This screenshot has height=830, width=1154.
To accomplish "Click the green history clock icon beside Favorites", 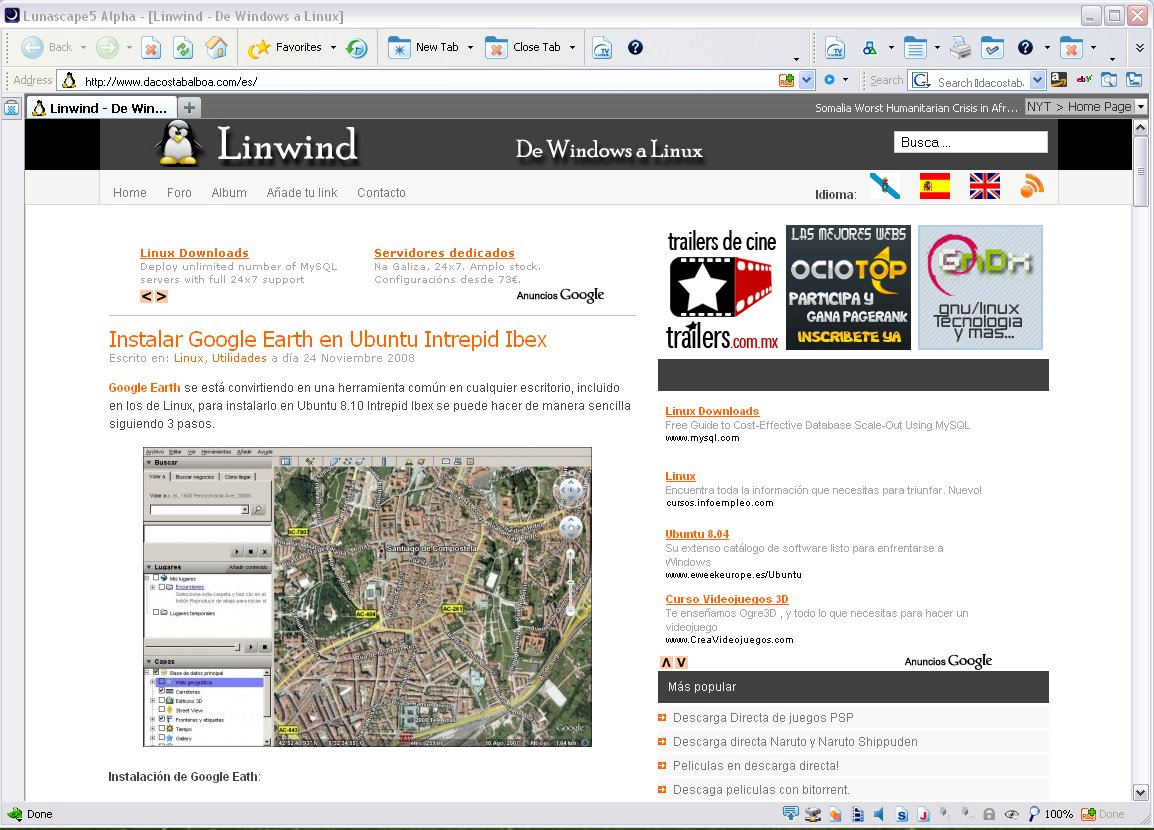I will click(x=357, y=48).
